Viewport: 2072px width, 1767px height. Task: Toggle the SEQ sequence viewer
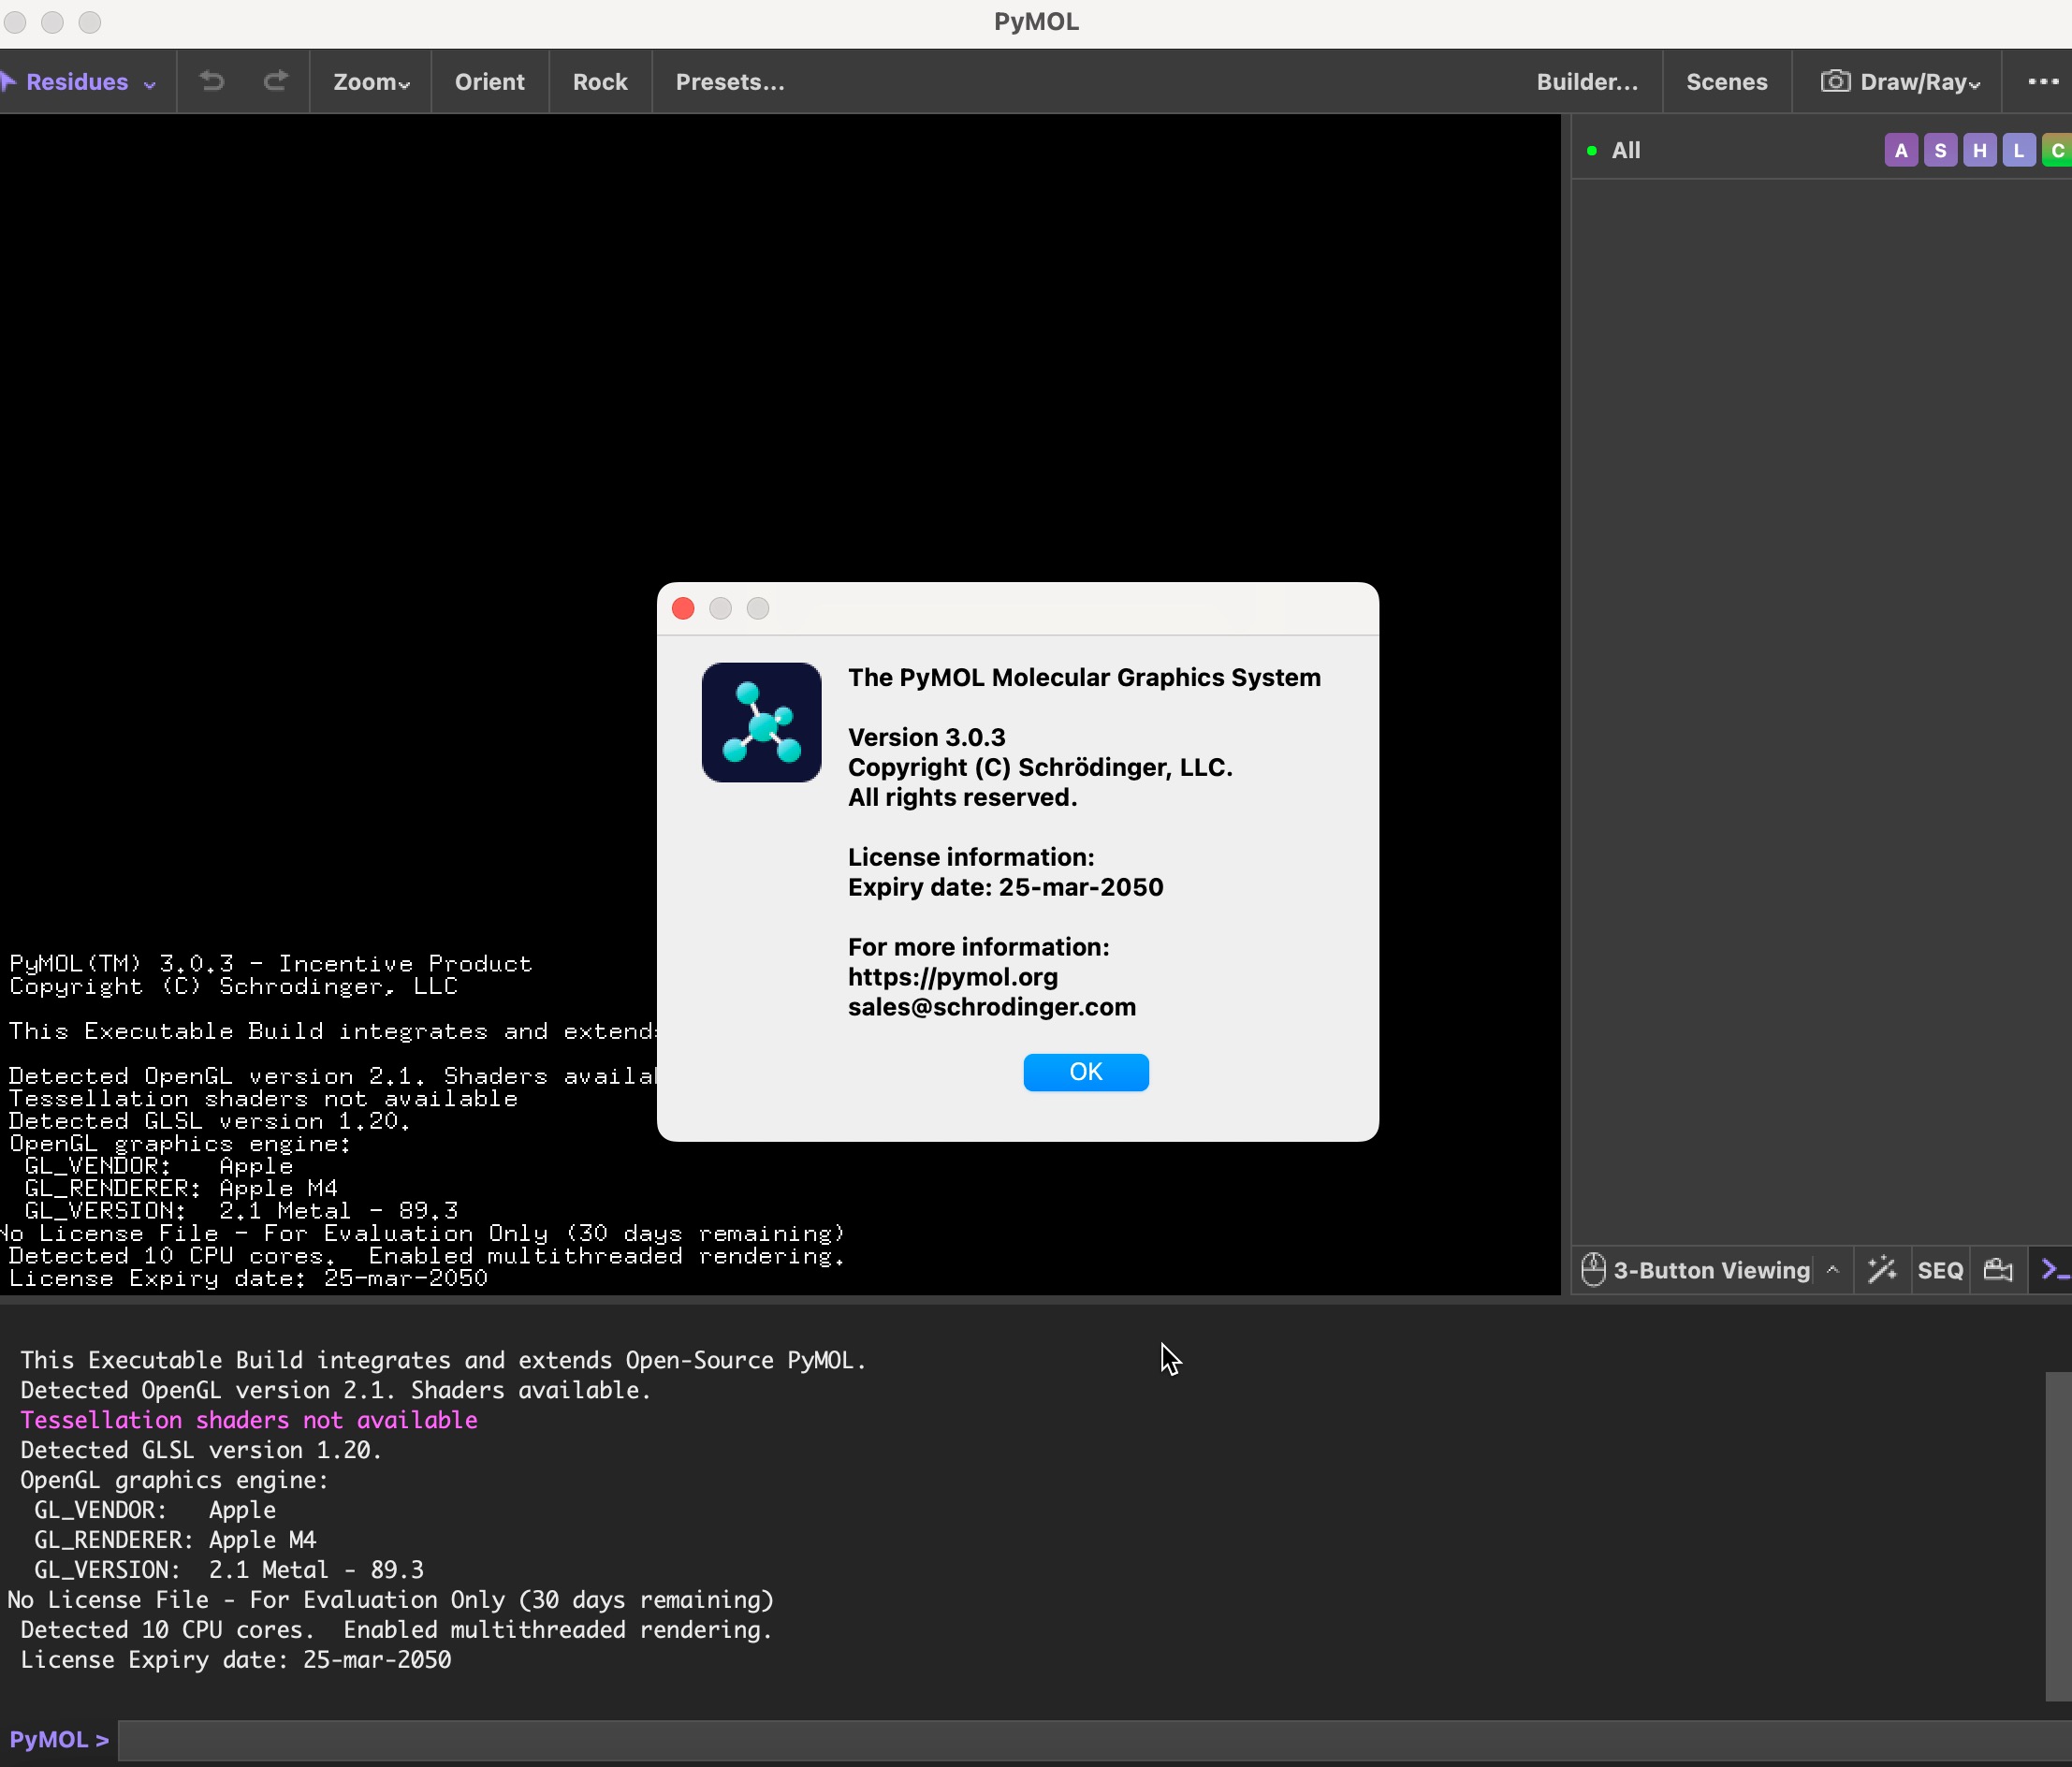(1940, 1270)
